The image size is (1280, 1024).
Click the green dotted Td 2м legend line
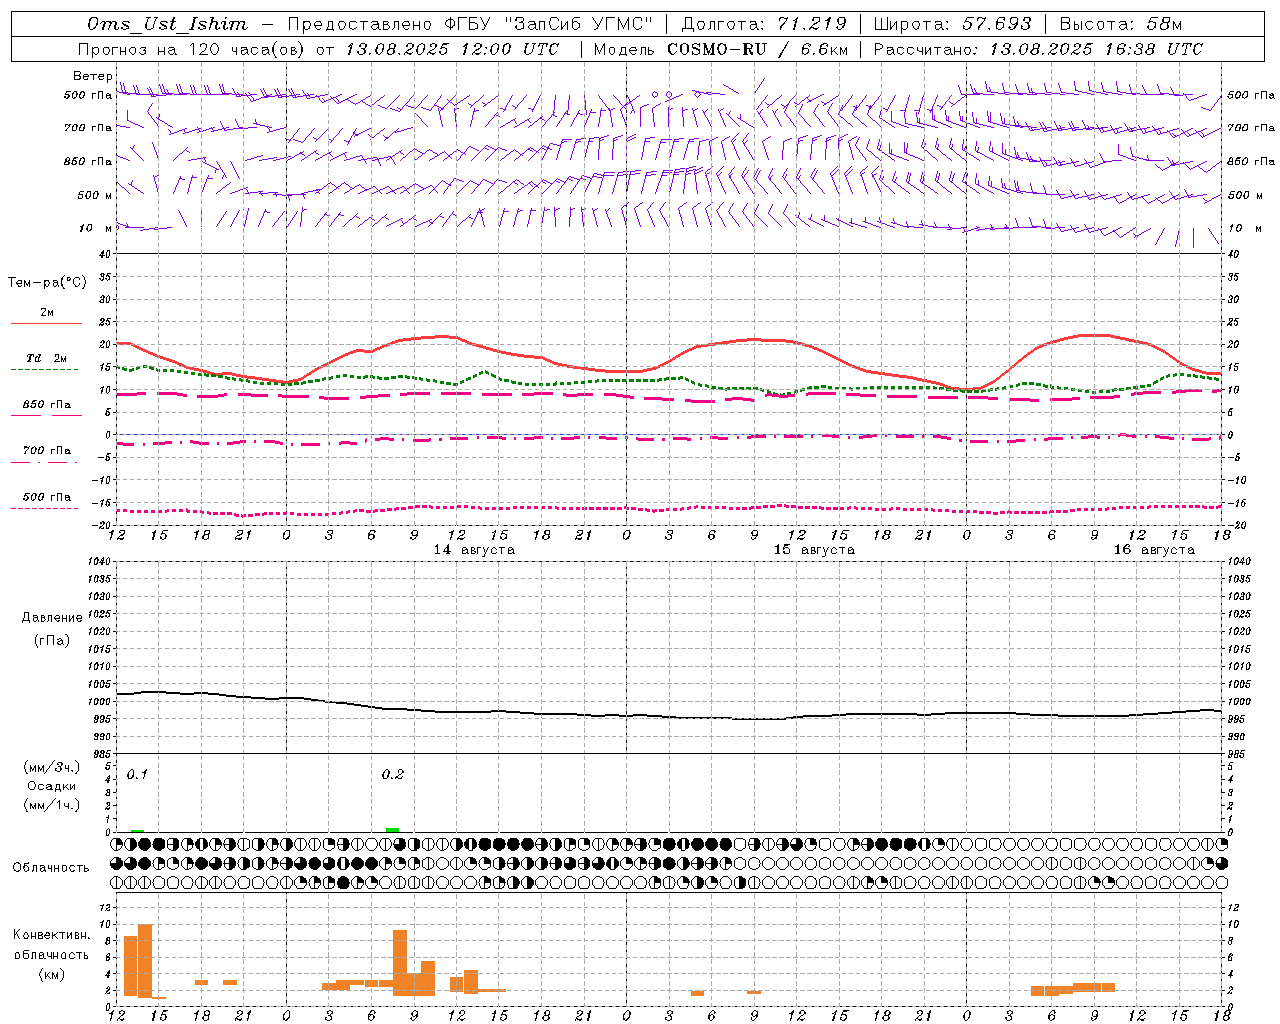[x=44, y=369]
